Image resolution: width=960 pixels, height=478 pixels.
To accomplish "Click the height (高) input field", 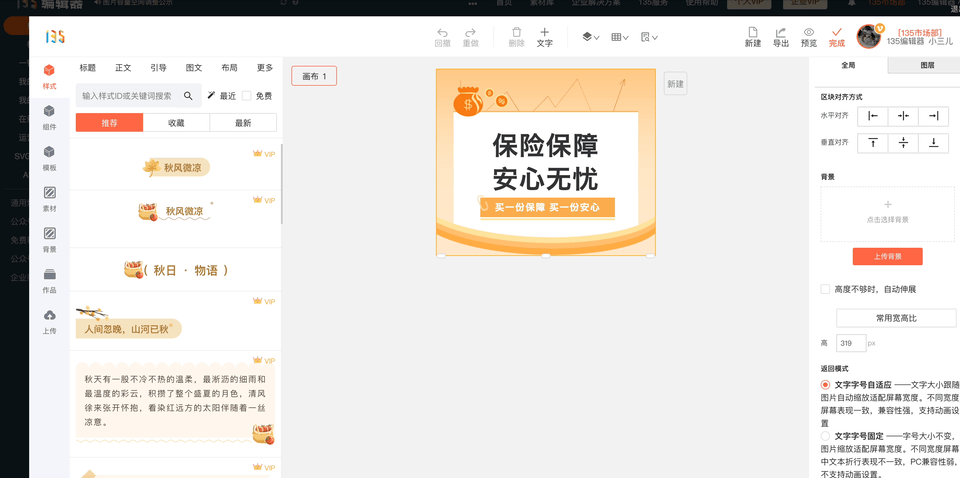I will [x=850, y=343].
